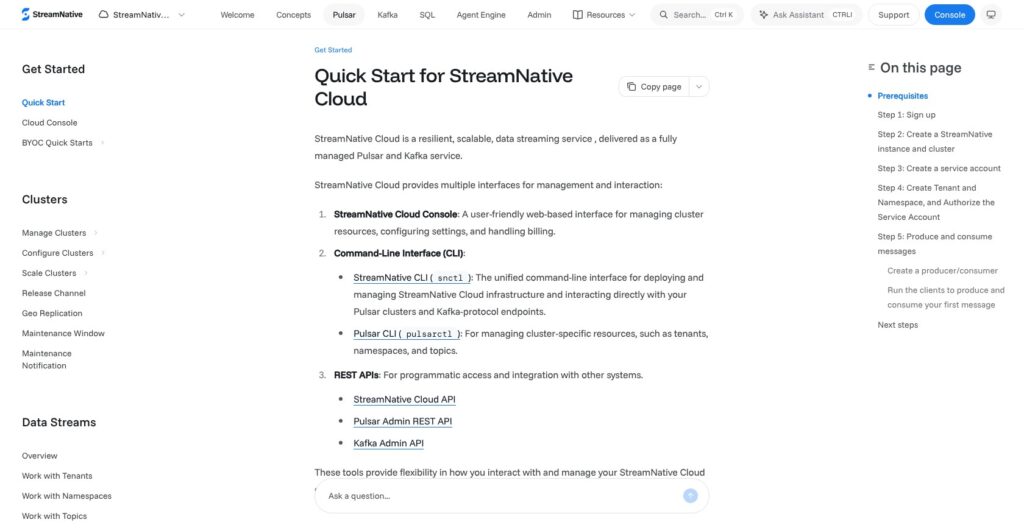Viewport: 1024px width, 528px height.
Task: Click the send arrow button
Action: pos(690,496)
